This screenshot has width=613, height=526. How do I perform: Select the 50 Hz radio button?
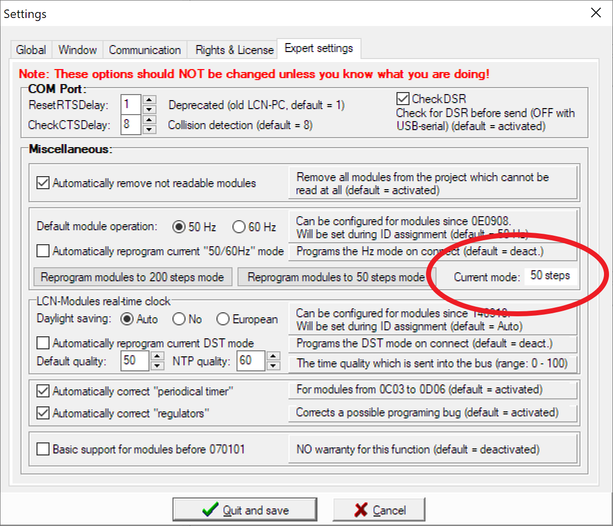[x=180, y=226]
